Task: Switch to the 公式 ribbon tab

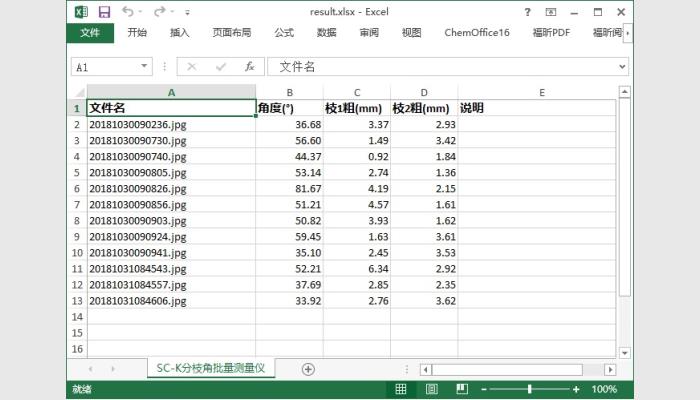Action: click(284, 33)
